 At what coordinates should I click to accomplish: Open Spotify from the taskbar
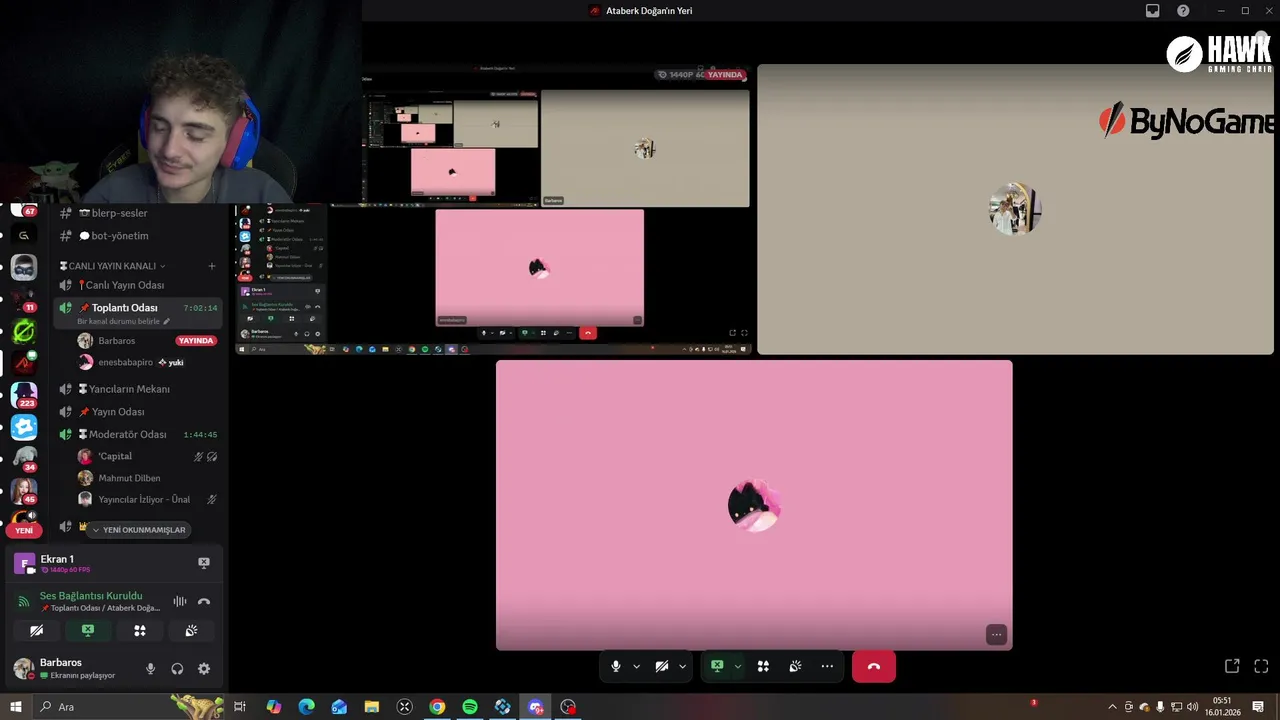[x=470, y=707]
